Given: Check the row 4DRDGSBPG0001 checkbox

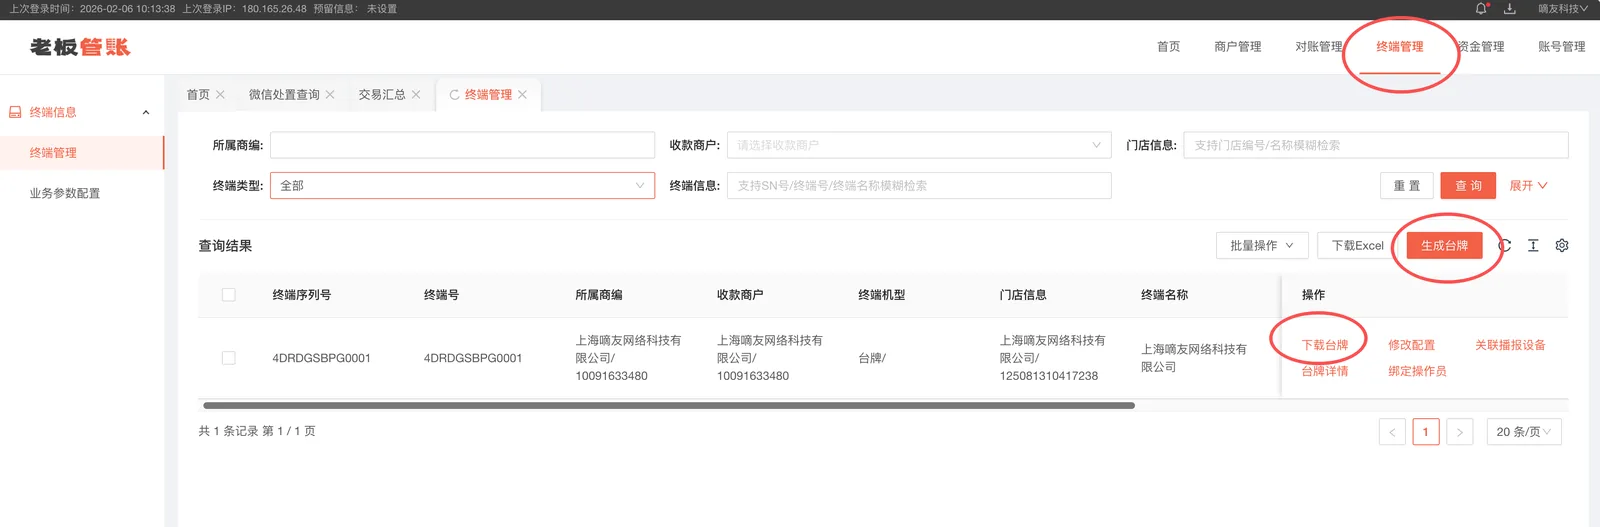Looking at the screenshot, I should pos(229,358).
